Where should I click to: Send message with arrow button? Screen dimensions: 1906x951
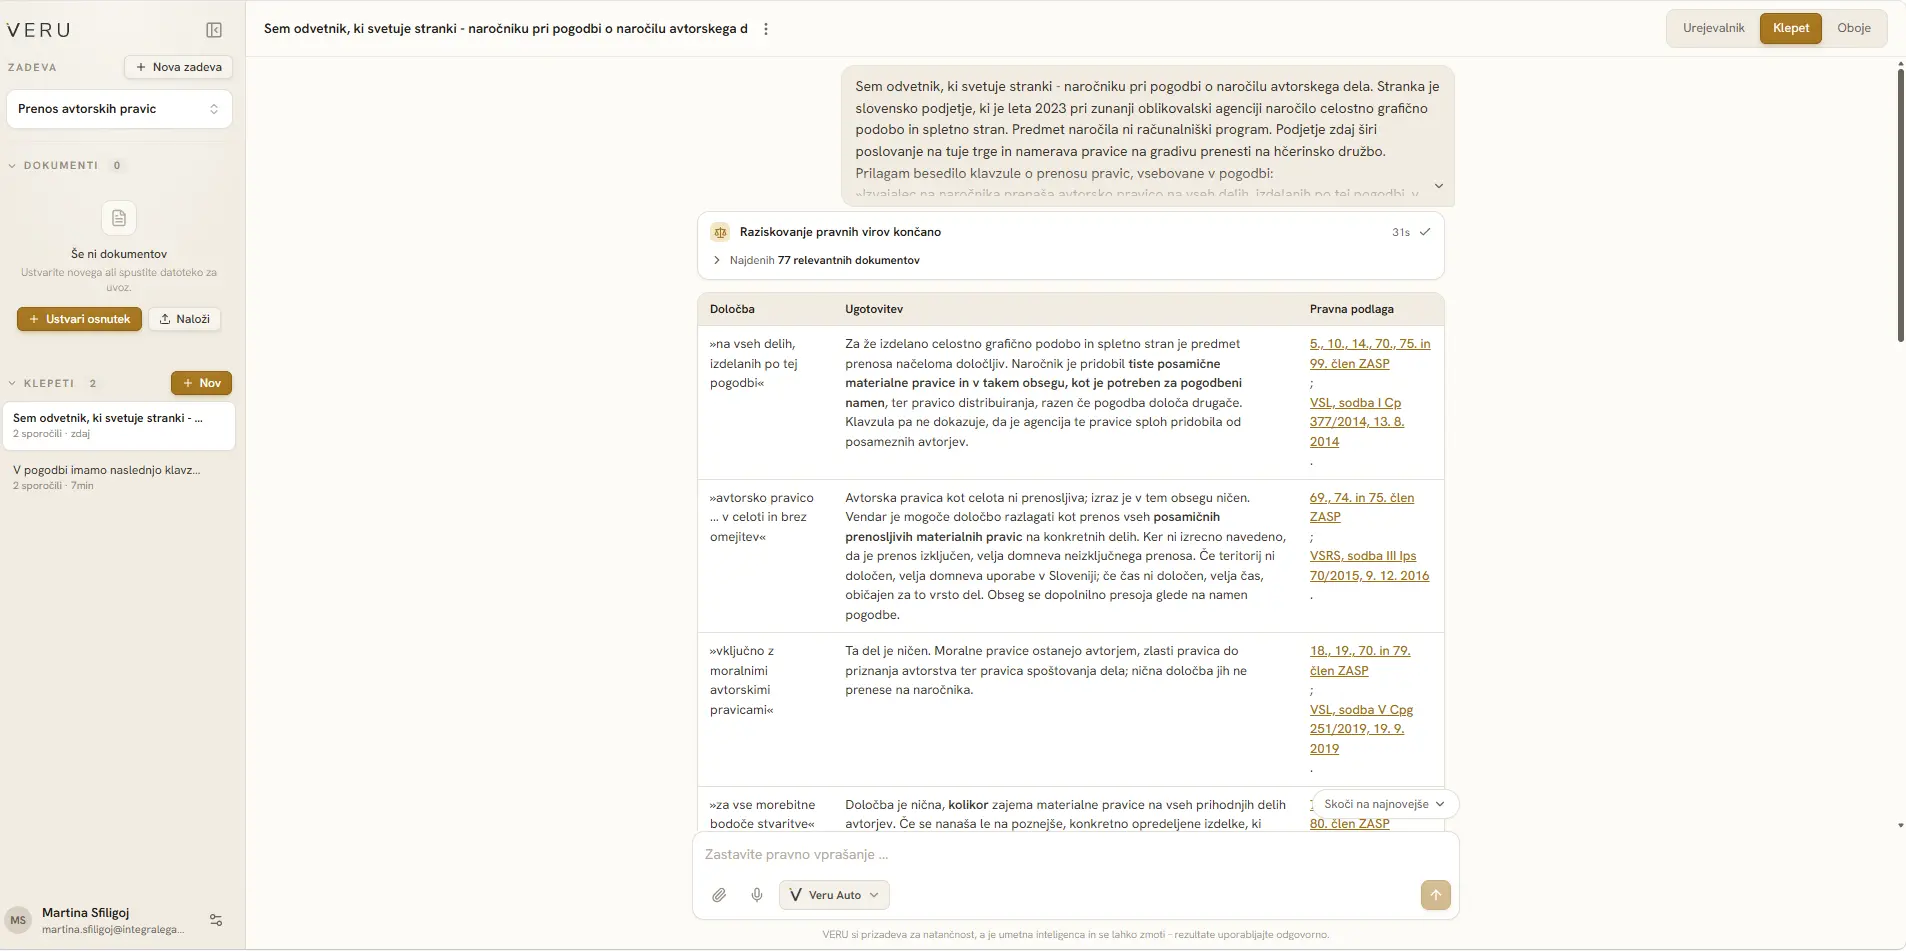1435,895
